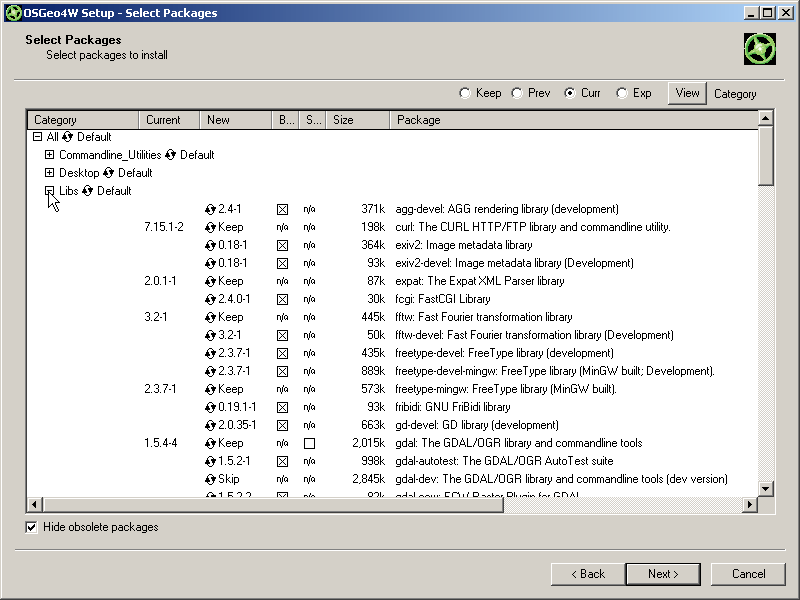Click the vertical scrollbar up arrow
Viewport: 800px width, 600px height.
coord(766,118)
